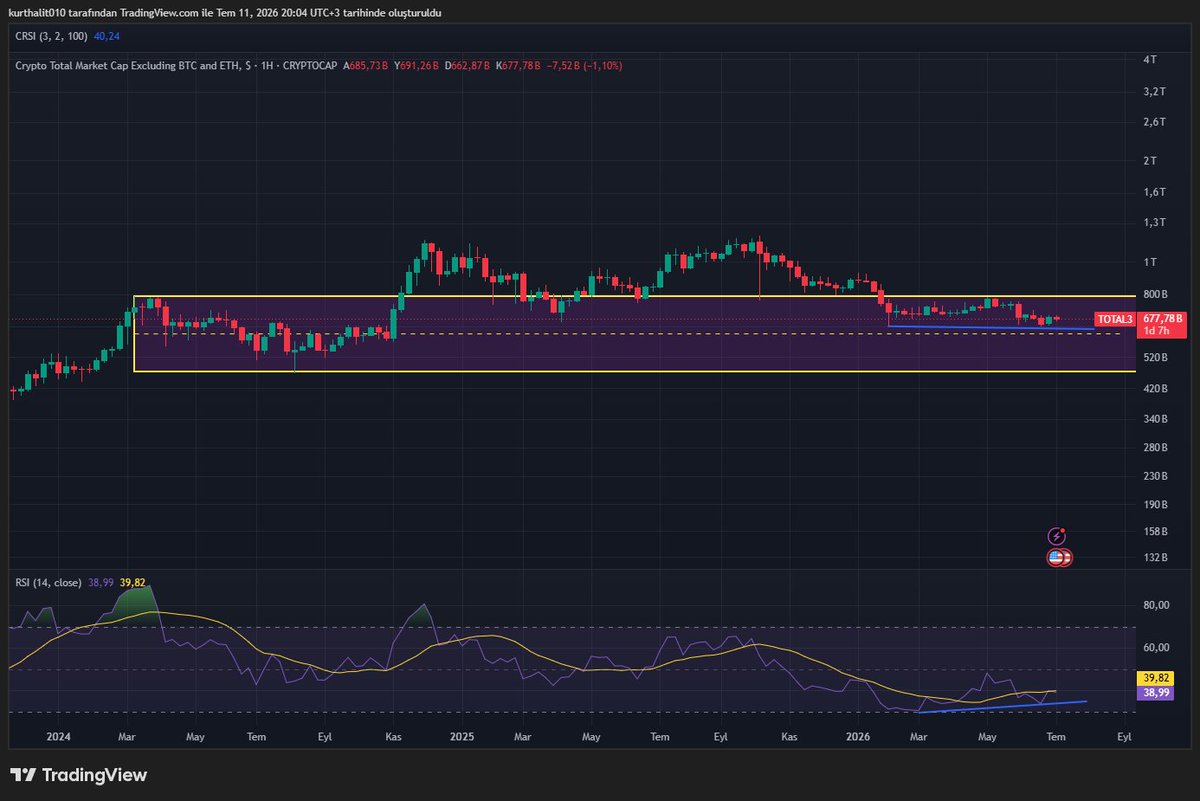Click the 132 B price axis label
This screenshot has height=801, width=1200.
pyautogui.click(x=1156, y=557)
